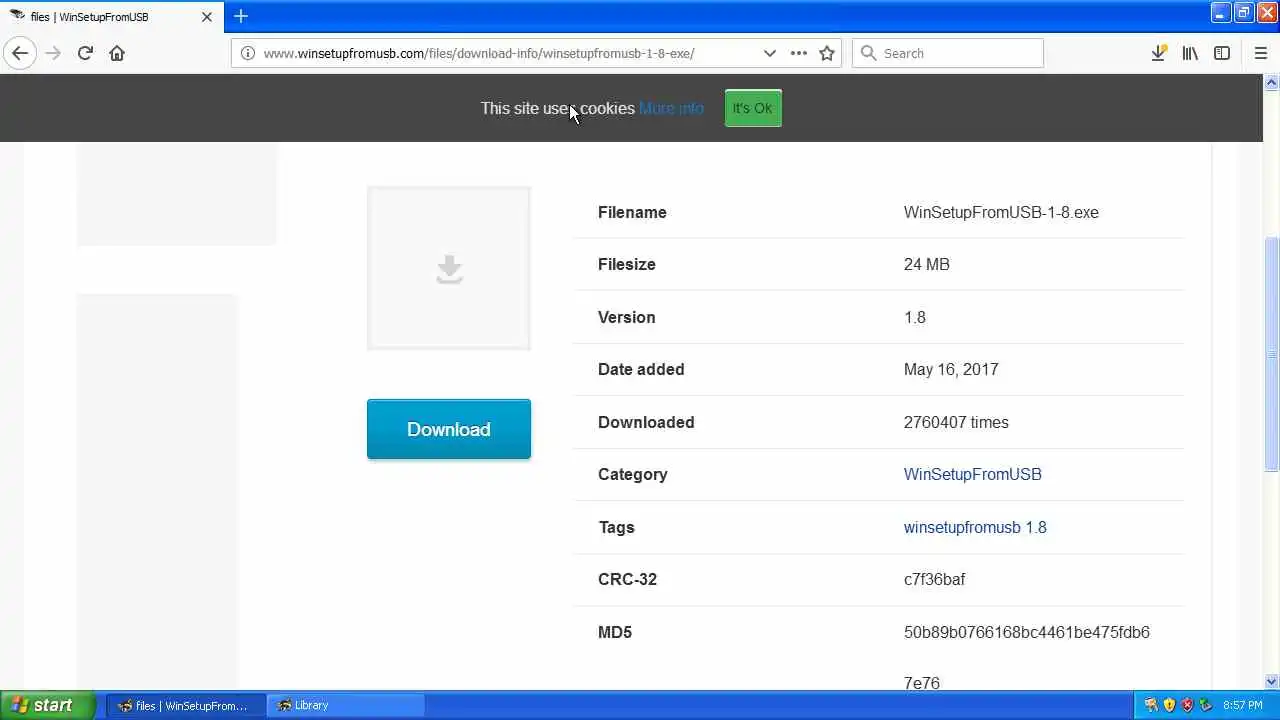Click the blue Download button
The width and height of the screenshot is (1280, 720).
(448, 429)
